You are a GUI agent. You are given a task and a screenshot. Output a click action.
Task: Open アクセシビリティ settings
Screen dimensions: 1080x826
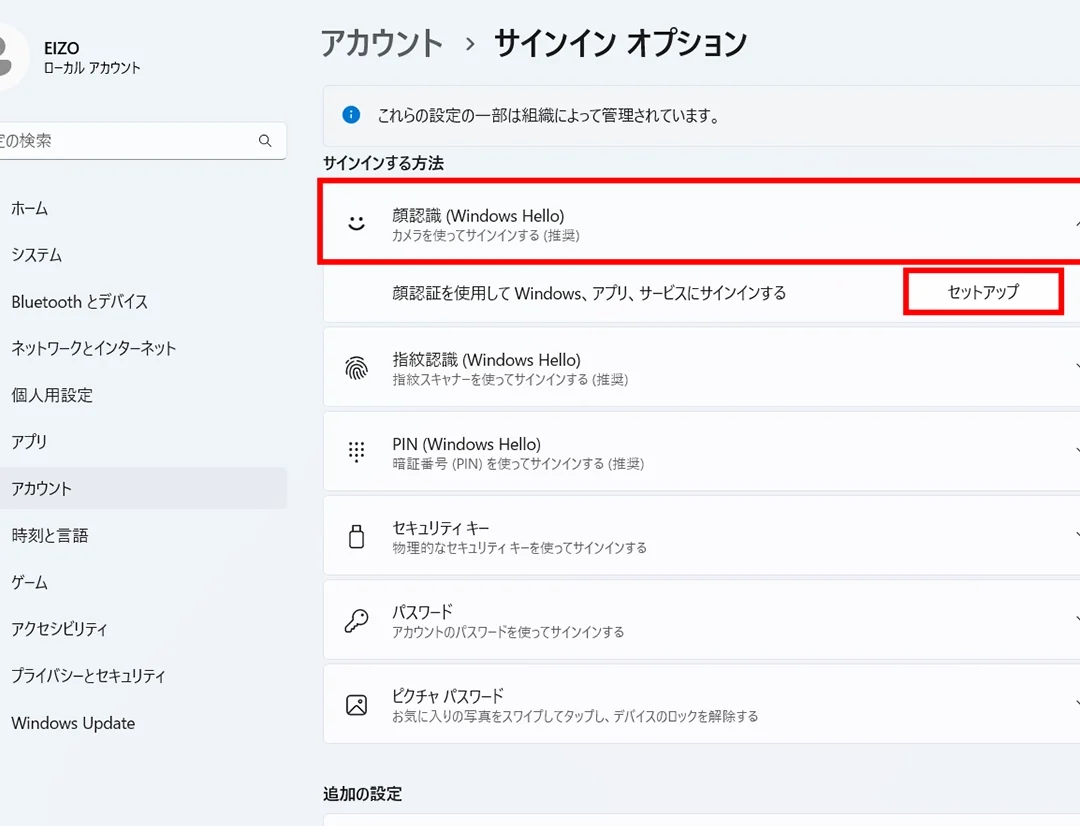click(x=62, y=629)
